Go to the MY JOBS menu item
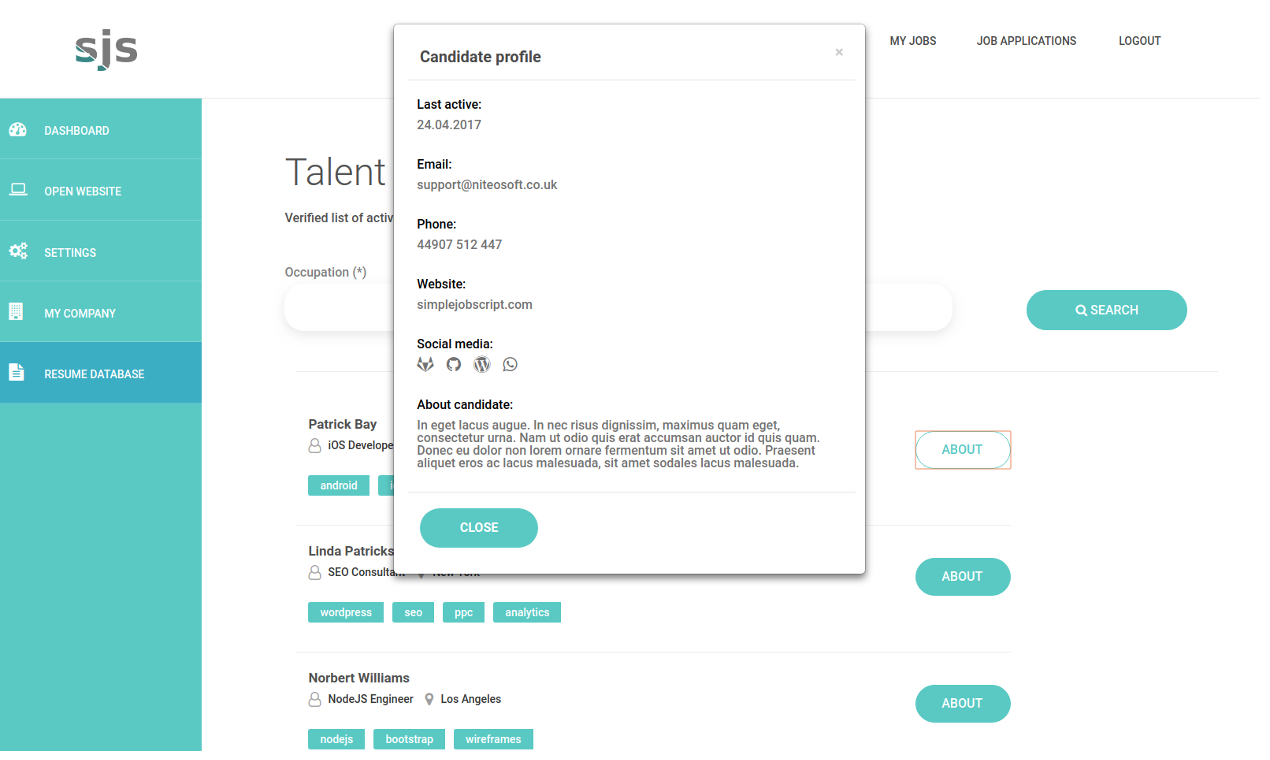1270x760 pixels. (x=912, y=41)
